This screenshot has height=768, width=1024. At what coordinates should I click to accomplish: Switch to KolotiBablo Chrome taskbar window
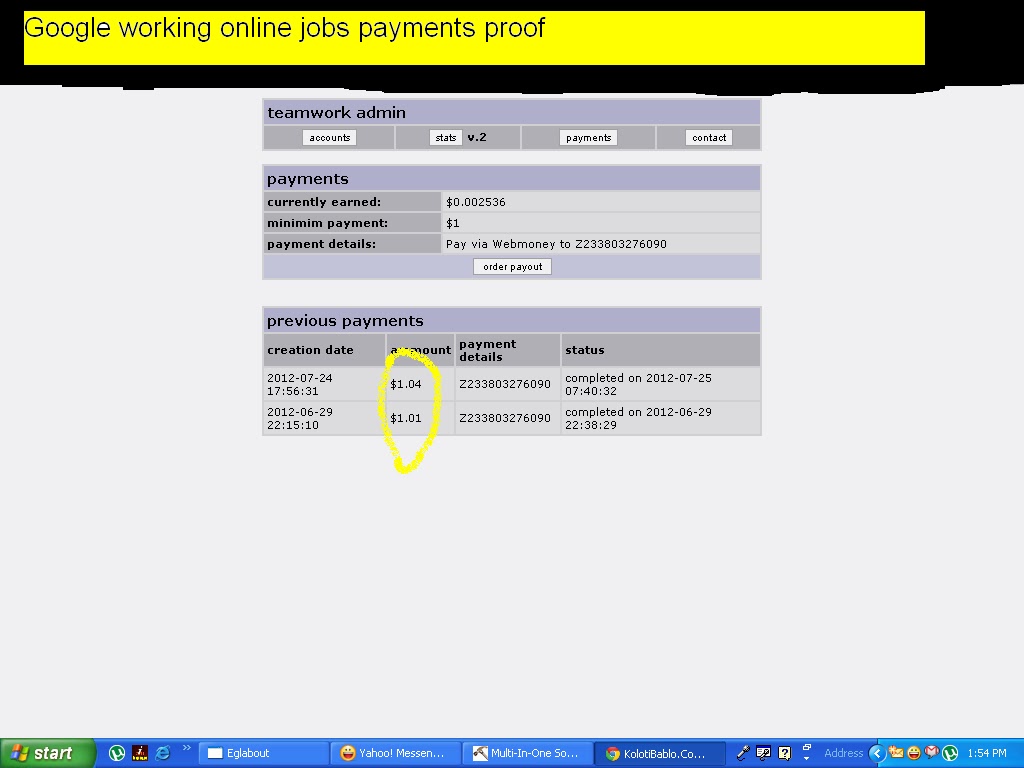coord(660,753)
